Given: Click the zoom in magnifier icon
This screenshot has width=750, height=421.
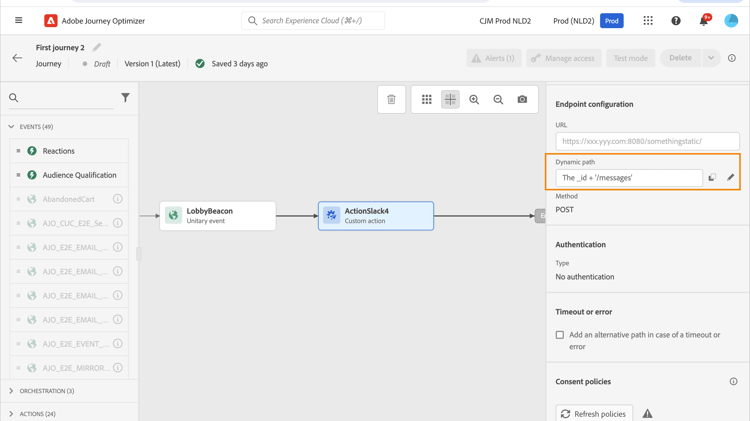Looking at the screenshot, I should 474,100.
